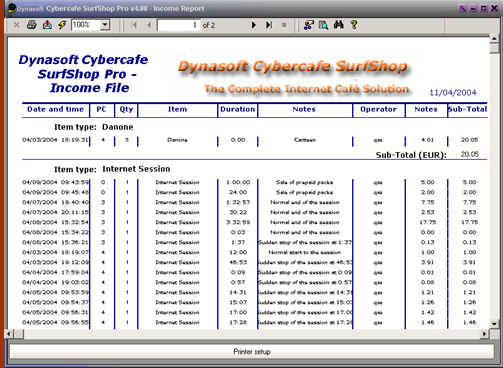Click the horizontal scrollbar left arrow
The height and width of the screenshot is (368, 503).
coord(9,334)
